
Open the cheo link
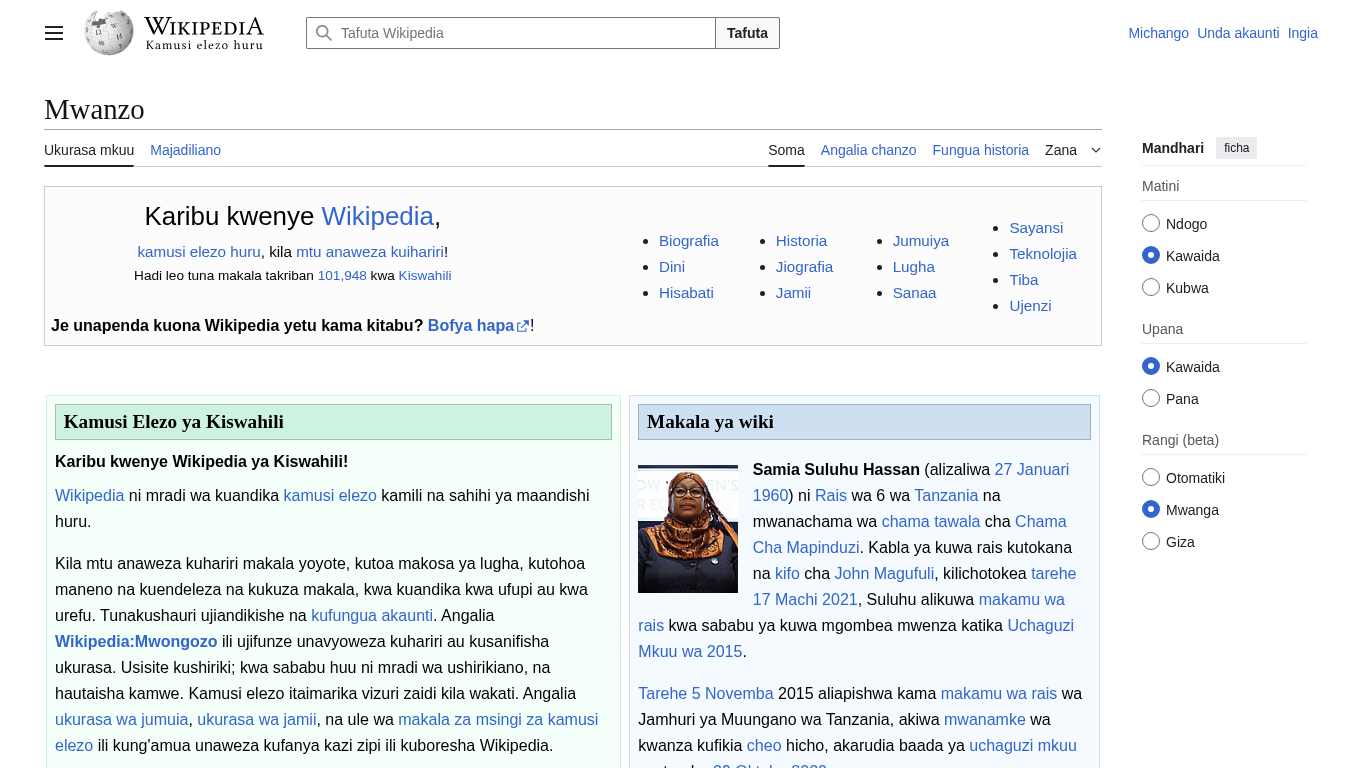click(x=764, y=745)
